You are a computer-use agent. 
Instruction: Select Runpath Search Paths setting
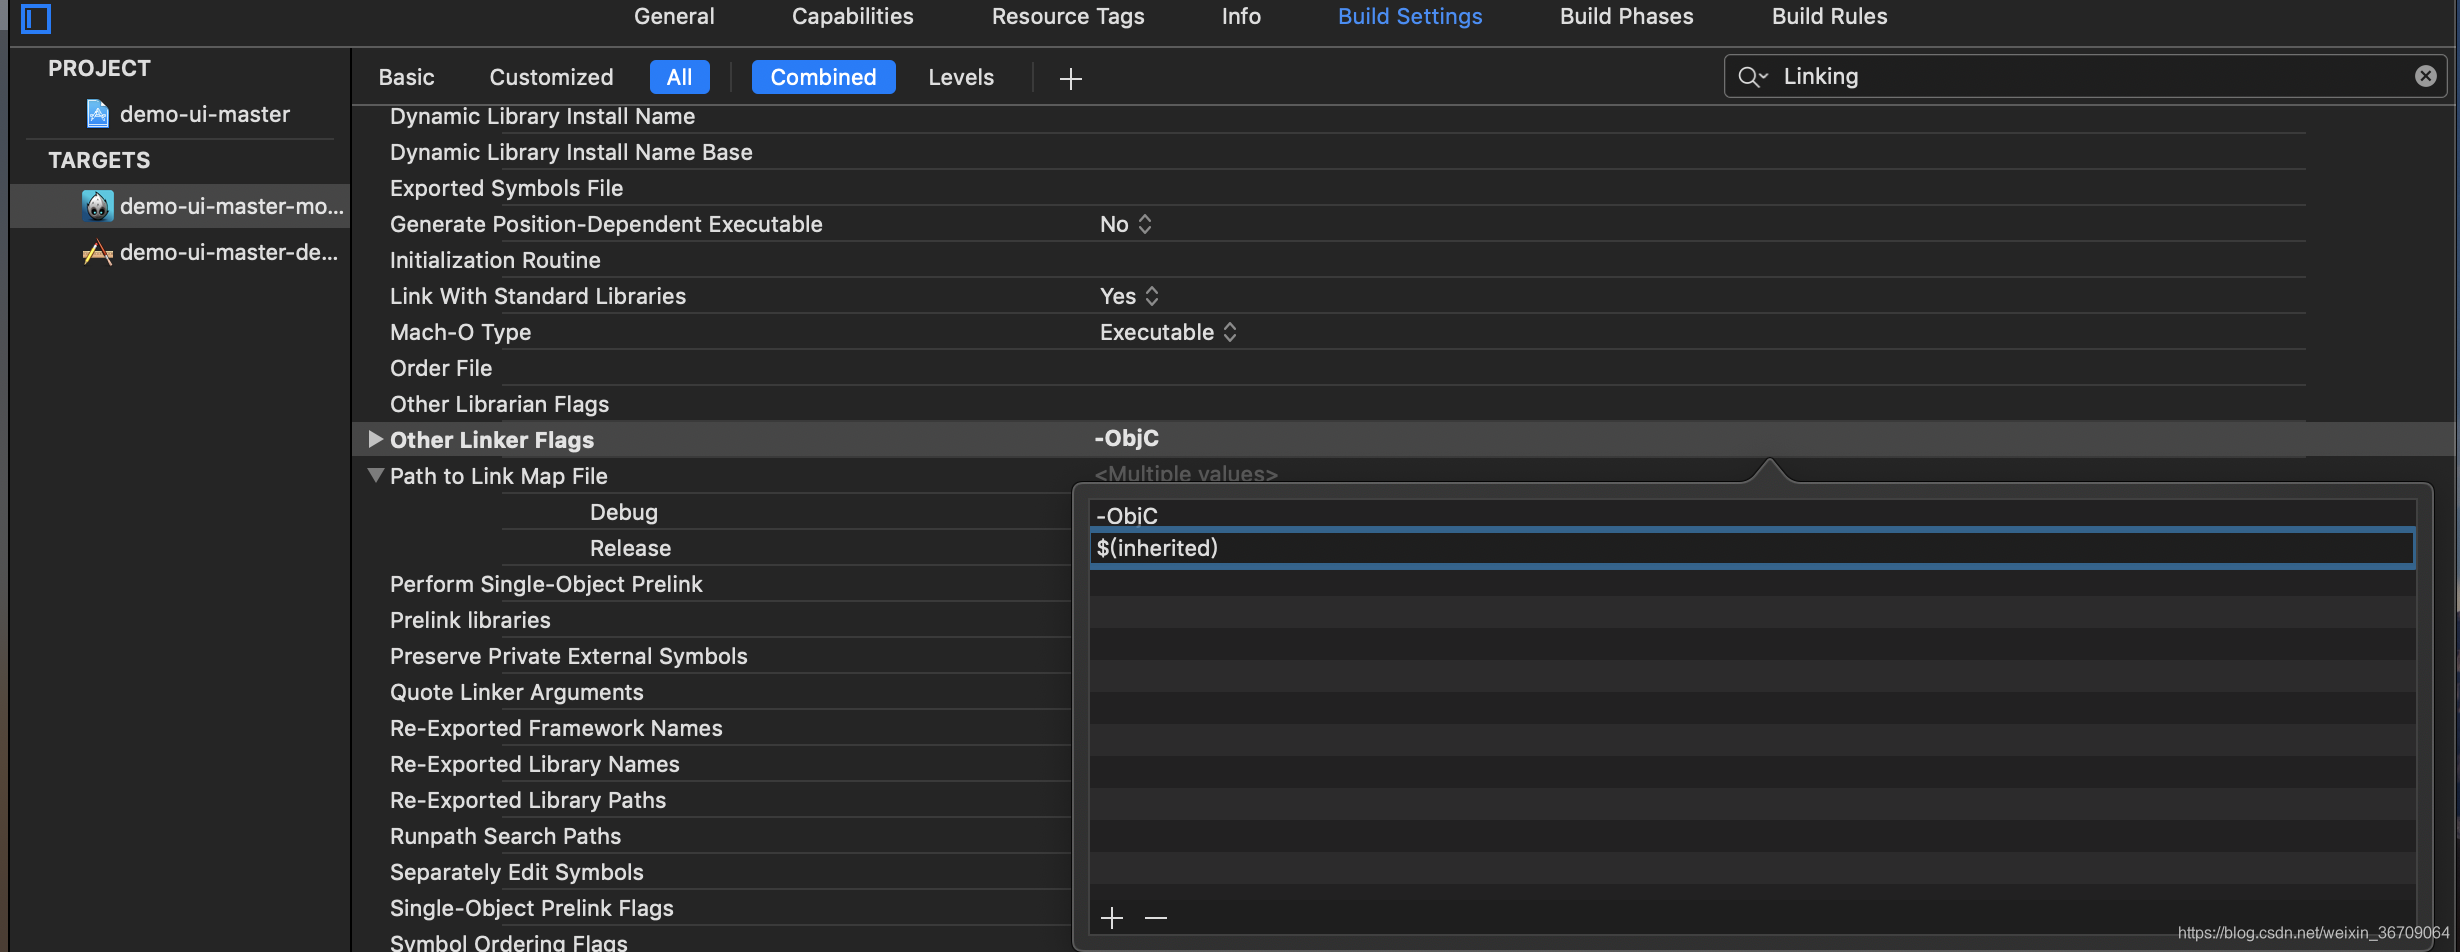[x=505, y=836]
